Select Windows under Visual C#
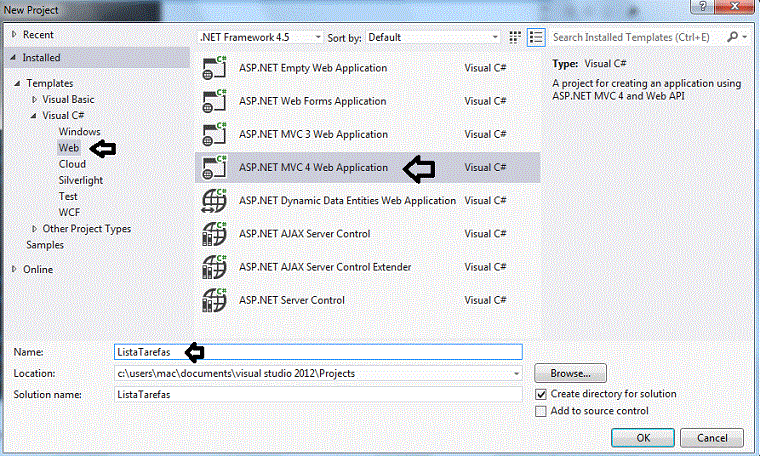This screenshot has height=456, width=760. pos(79,132)
